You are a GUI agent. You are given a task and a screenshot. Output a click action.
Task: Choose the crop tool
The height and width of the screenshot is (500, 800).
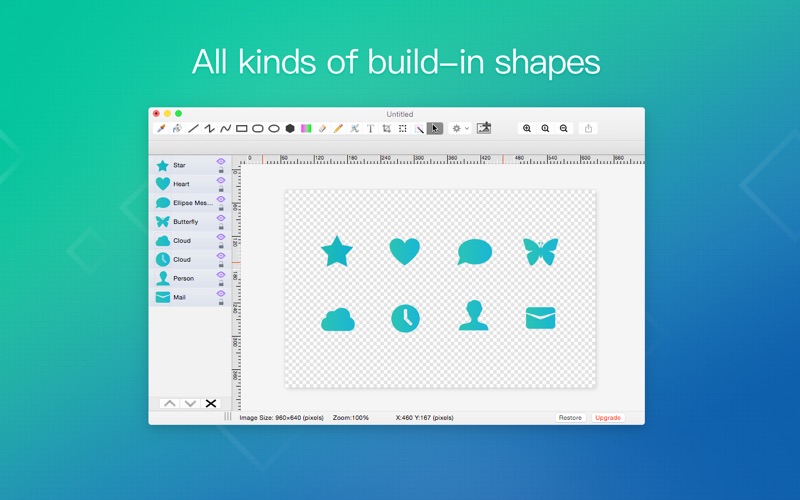pos(386,128)
